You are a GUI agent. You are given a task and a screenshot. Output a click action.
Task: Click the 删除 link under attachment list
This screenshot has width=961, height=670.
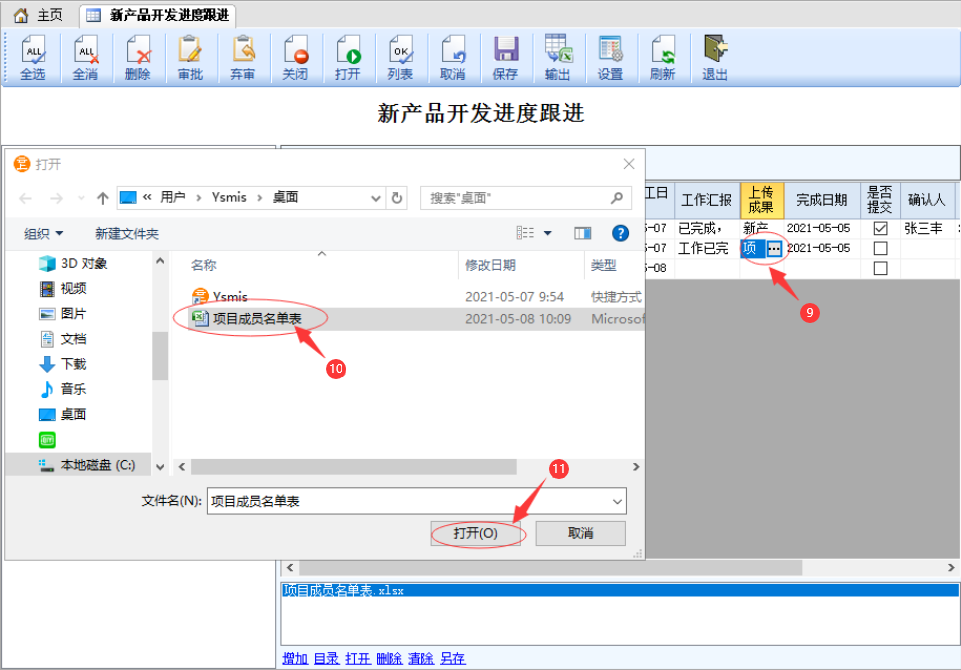pyautogui.click(x=389, y=658)
